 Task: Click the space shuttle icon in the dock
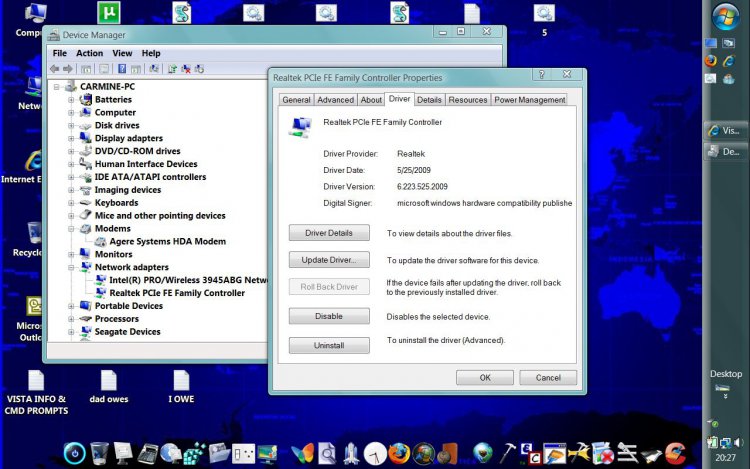(352, 454)
